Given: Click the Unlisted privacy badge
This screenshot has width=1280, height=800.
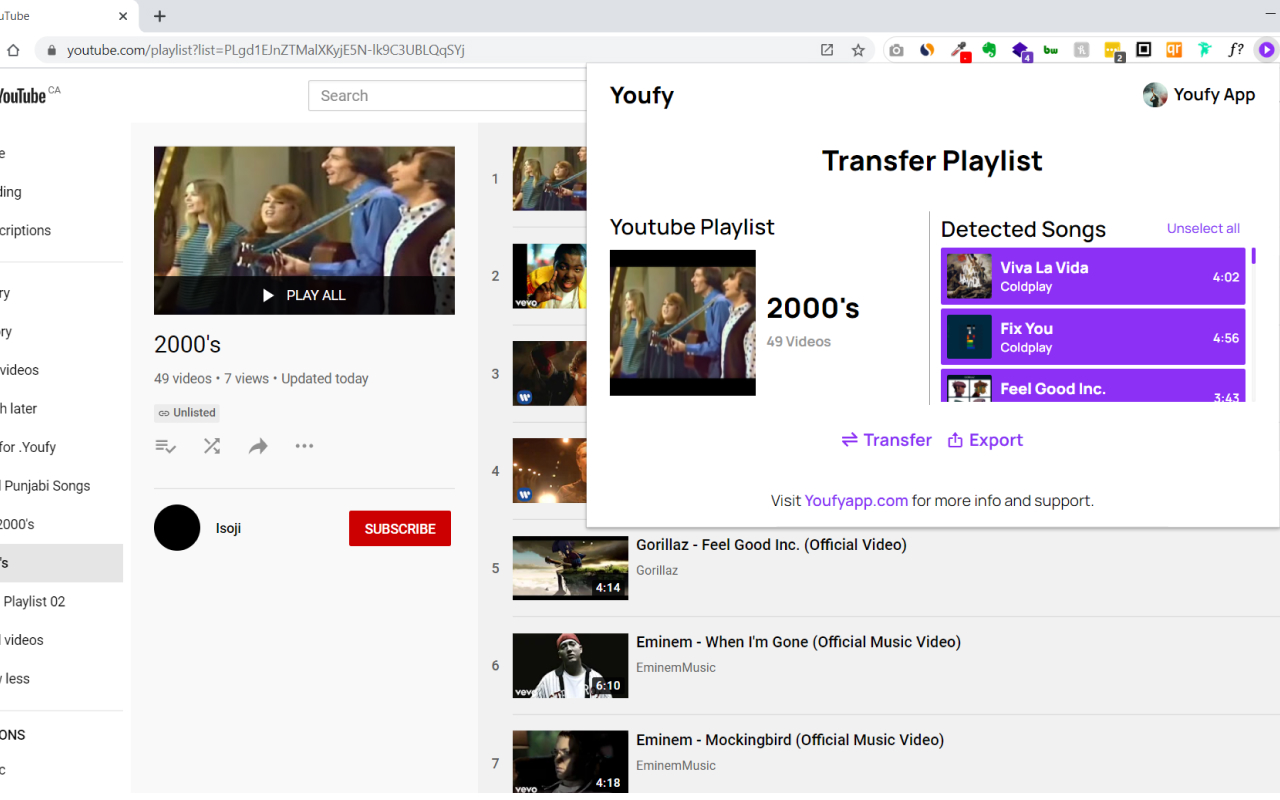Looking at the screenshot, I should (187, 412).
